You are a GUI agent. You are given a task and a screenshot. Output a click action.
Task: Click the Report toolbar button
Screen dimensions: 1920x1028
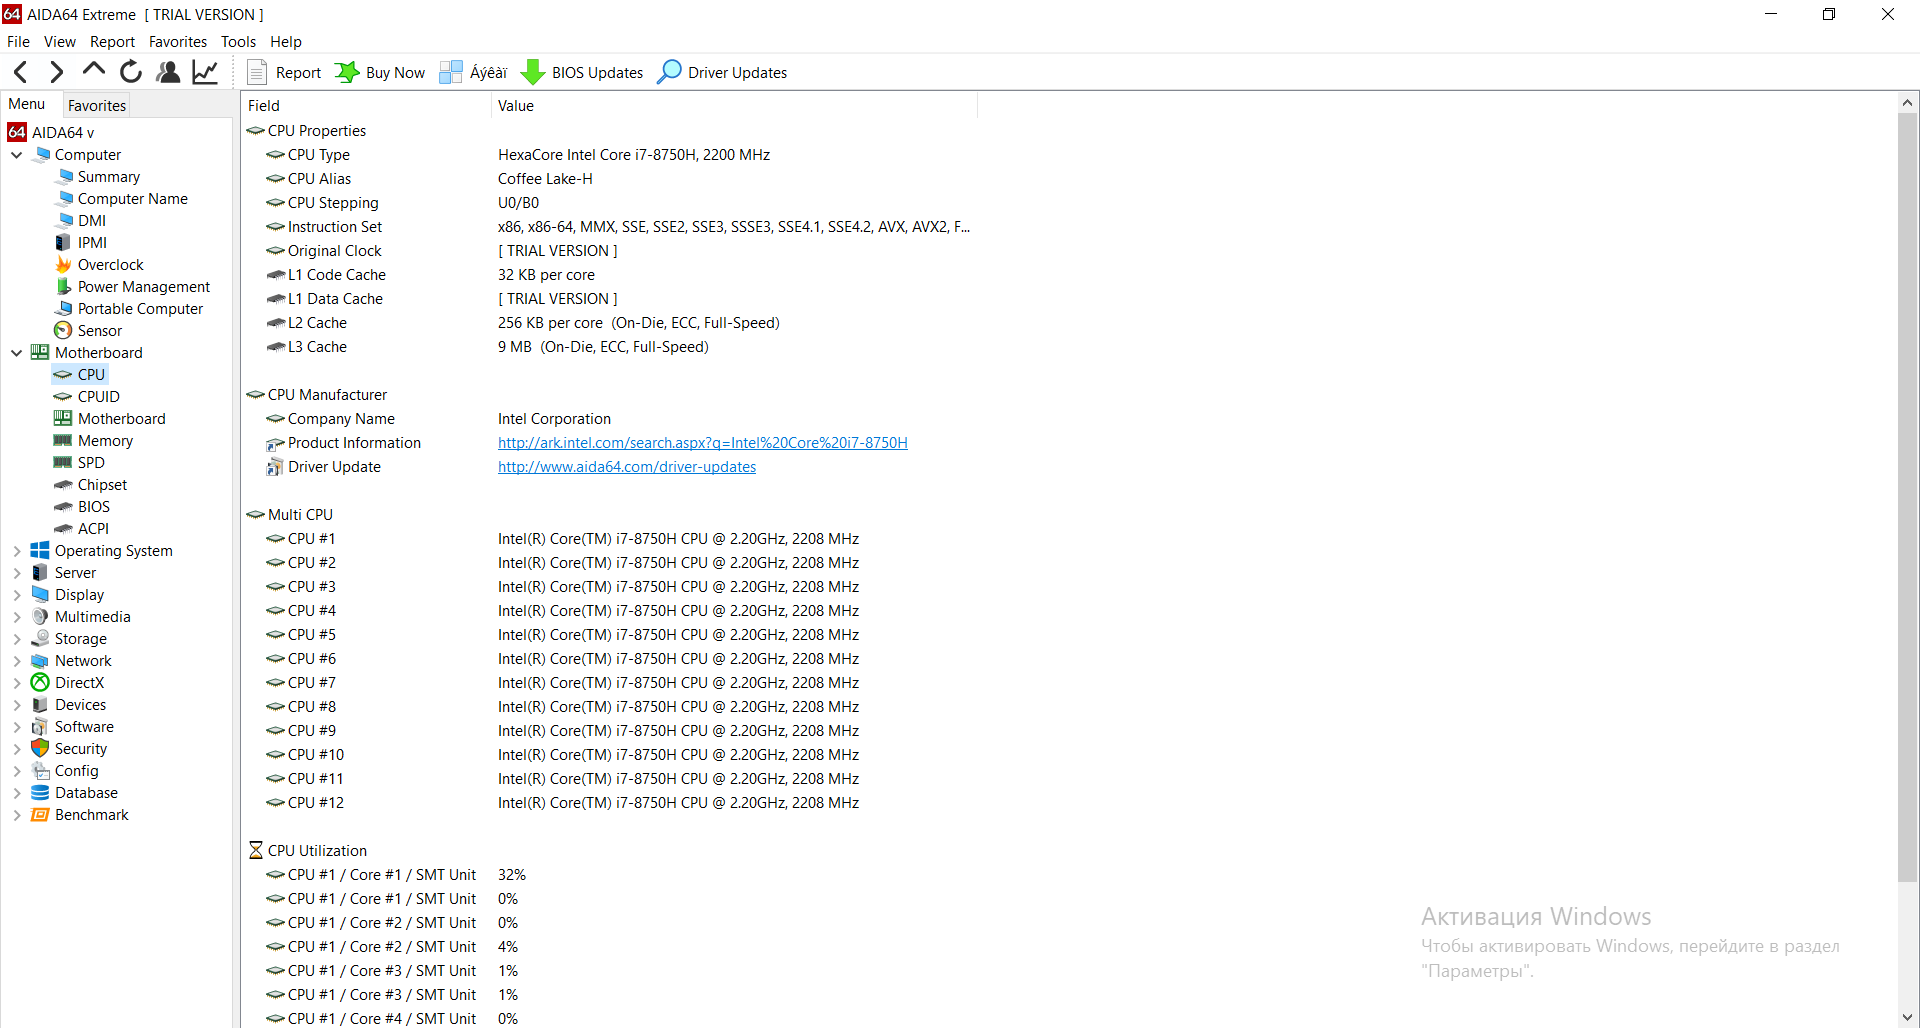point(284,73)
